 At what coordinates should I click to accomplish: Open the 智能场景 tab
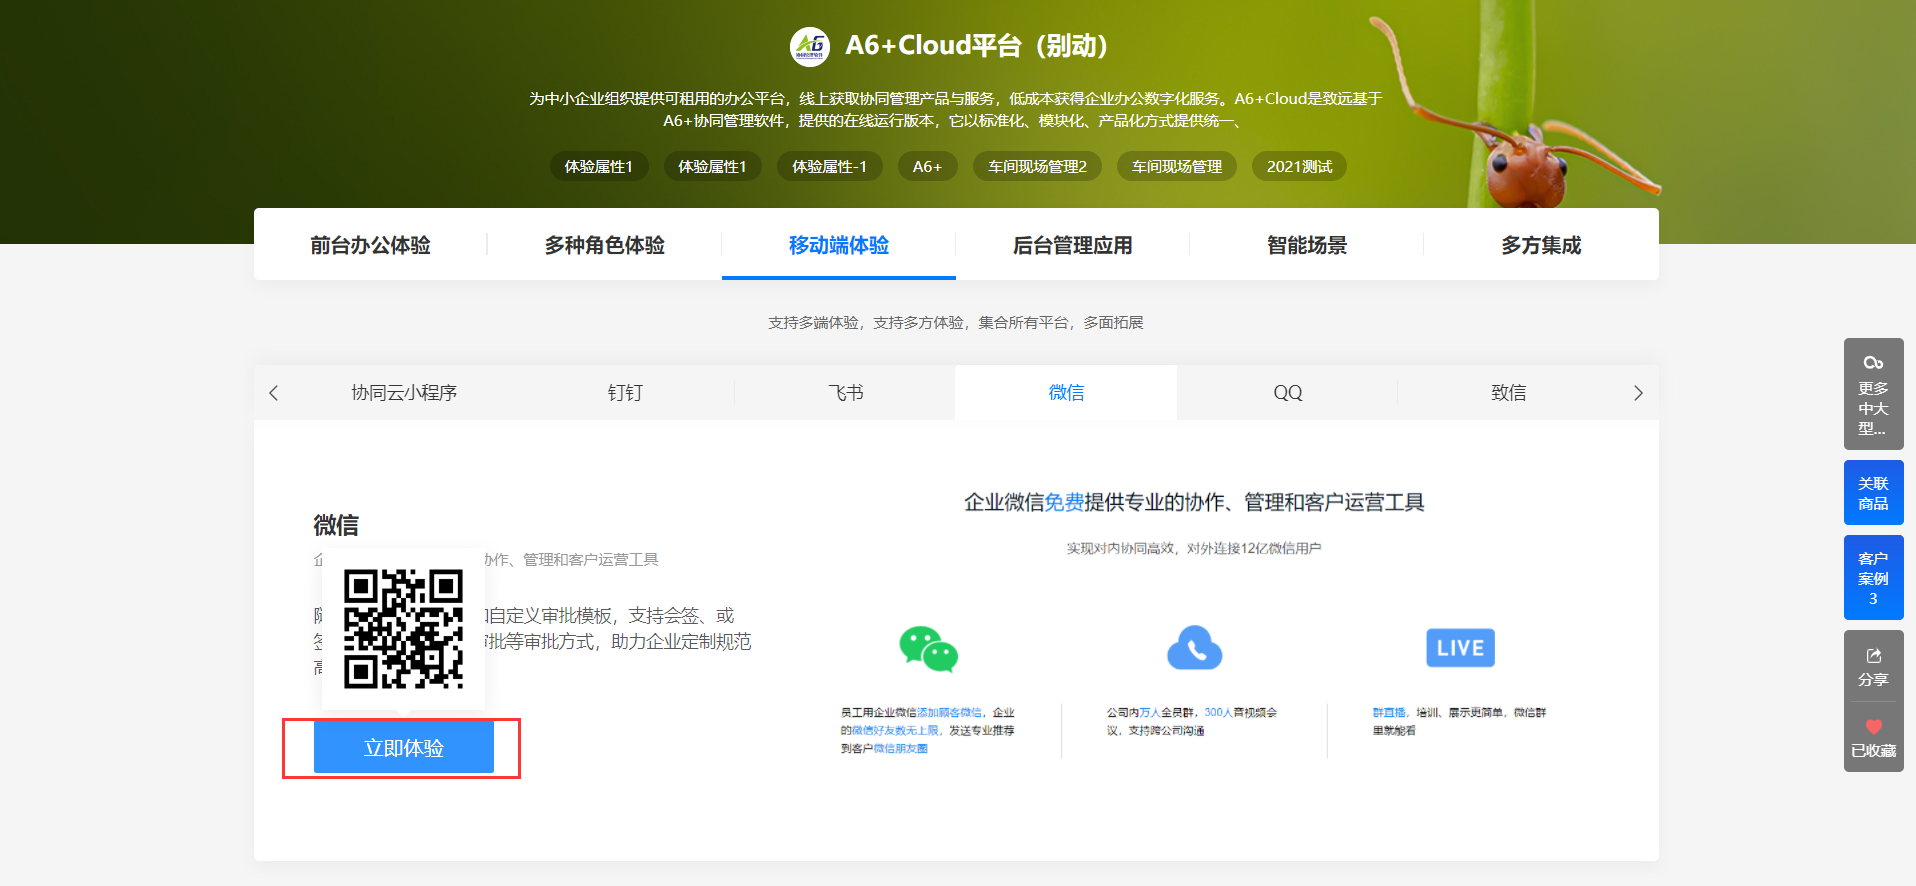tap(1306, 245)
